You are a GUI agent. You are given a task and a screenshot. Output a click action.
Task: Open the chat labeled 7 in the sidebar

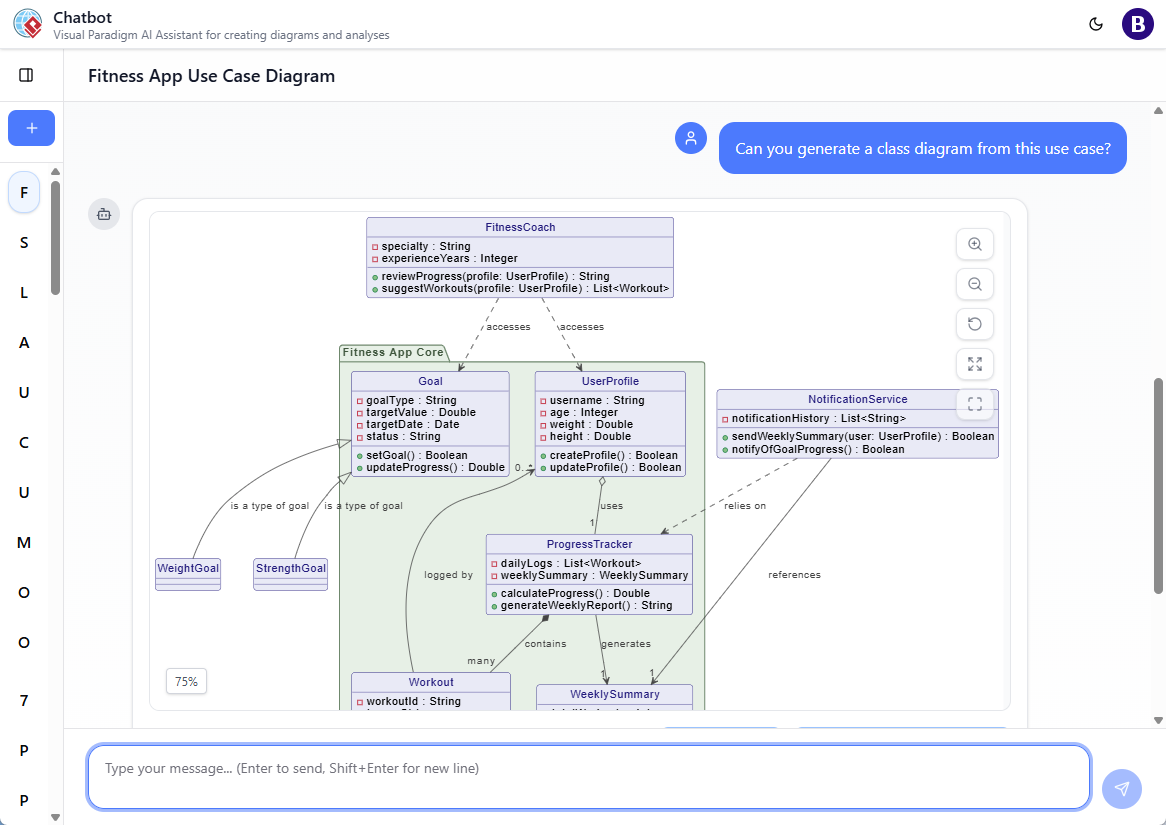click(x=24, y=701)
